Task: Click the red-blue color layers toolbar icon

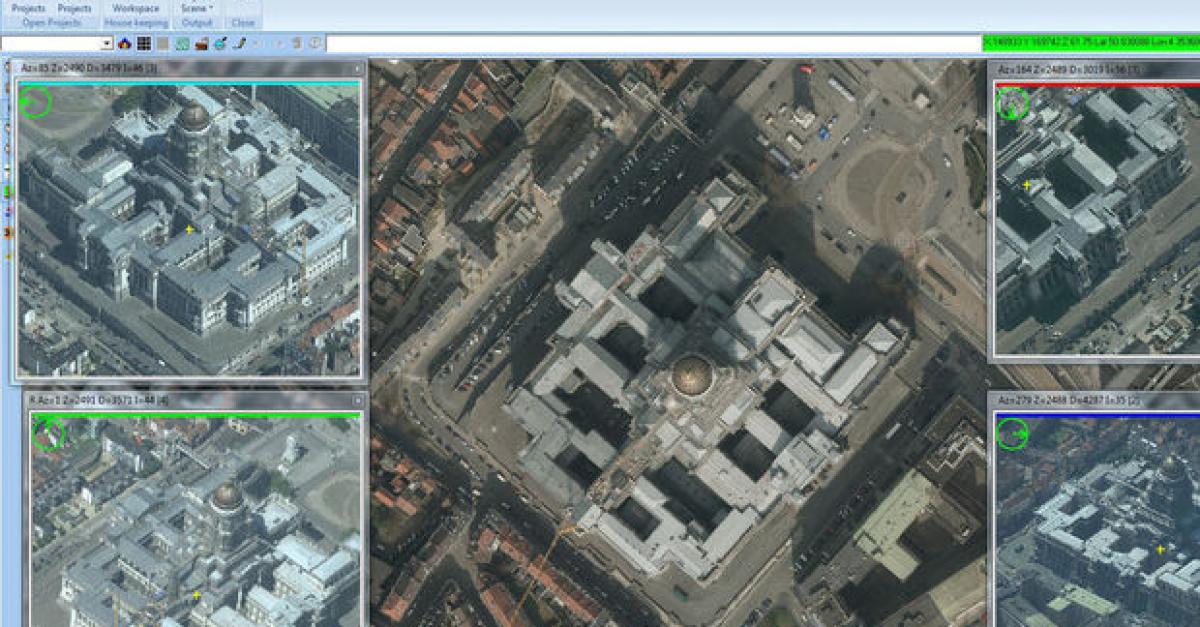Action: [125, 44]
